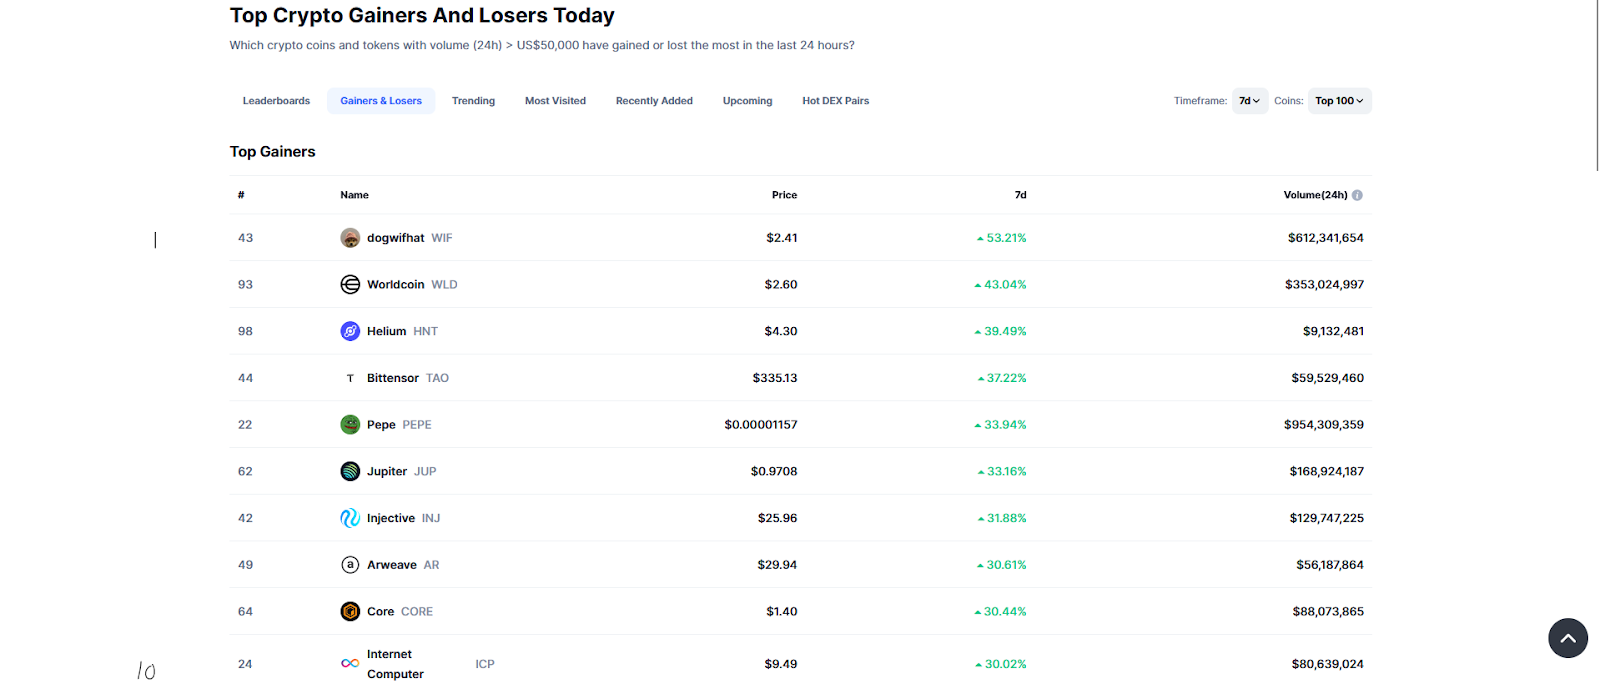Open the Internet Computer coin page link
Screen dimensions: 1600x689
pyautogui.click(x=395, y=664)
